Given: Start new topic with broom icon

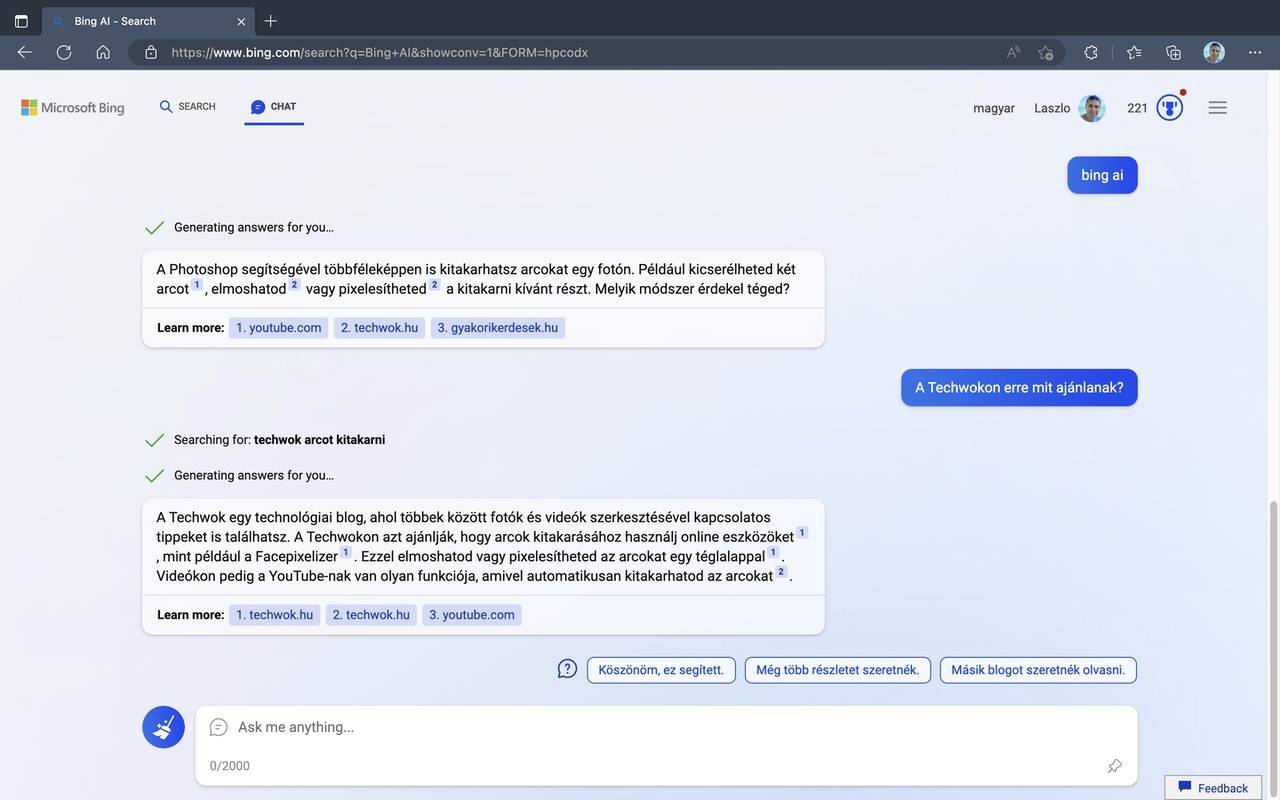Looking at the screenshot, I should tap(163, 727).
